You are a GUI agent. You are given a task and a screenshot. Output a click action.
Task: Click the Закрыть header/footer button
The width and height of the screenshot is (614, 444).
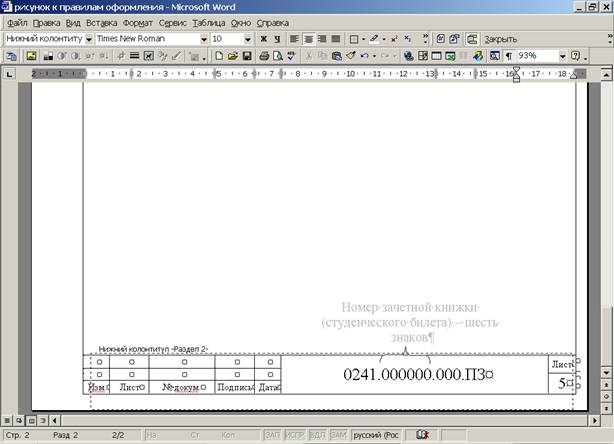(x=500, y=39)
